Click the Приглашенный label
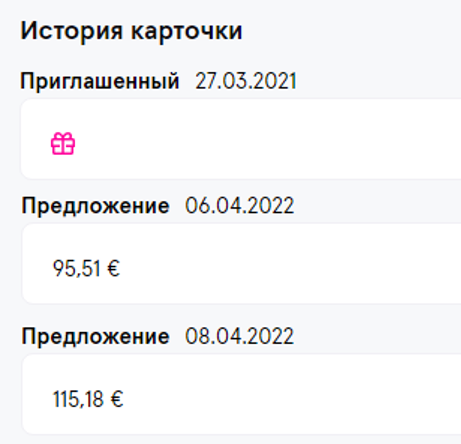 (x=100, y=81)
